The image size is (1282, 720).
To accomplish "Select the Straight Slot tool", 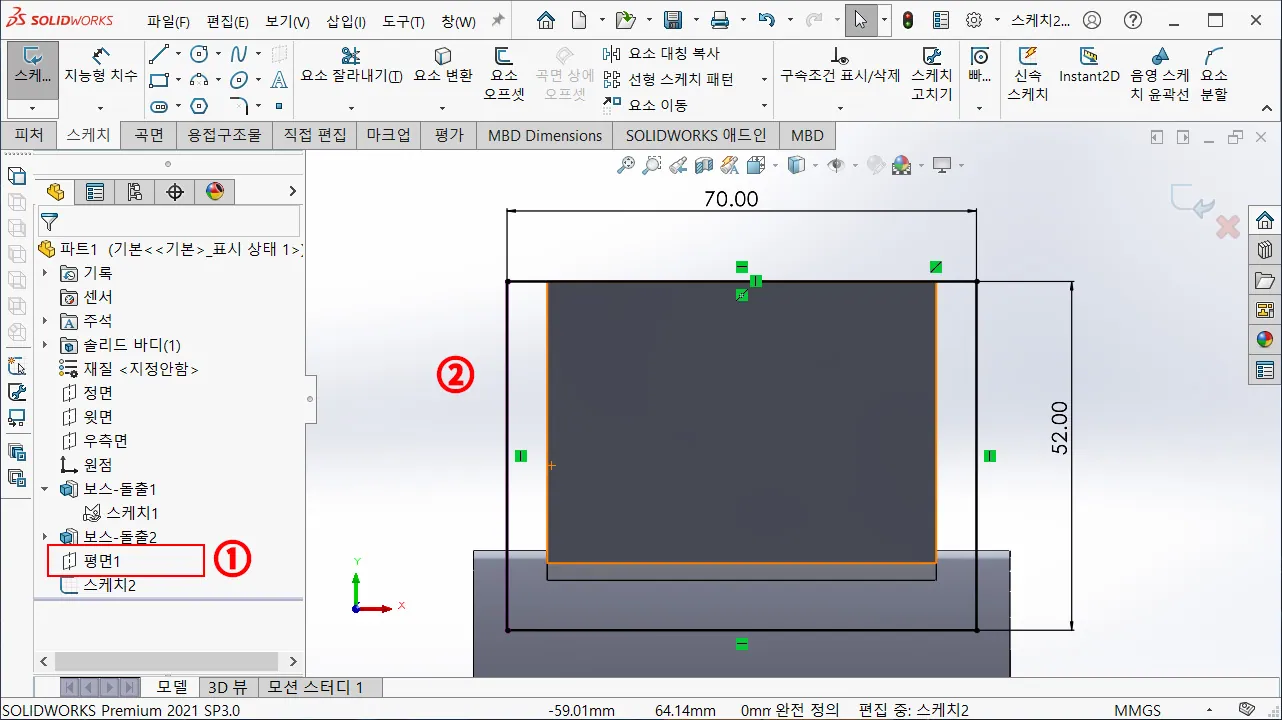I will [x=159, y=106].
